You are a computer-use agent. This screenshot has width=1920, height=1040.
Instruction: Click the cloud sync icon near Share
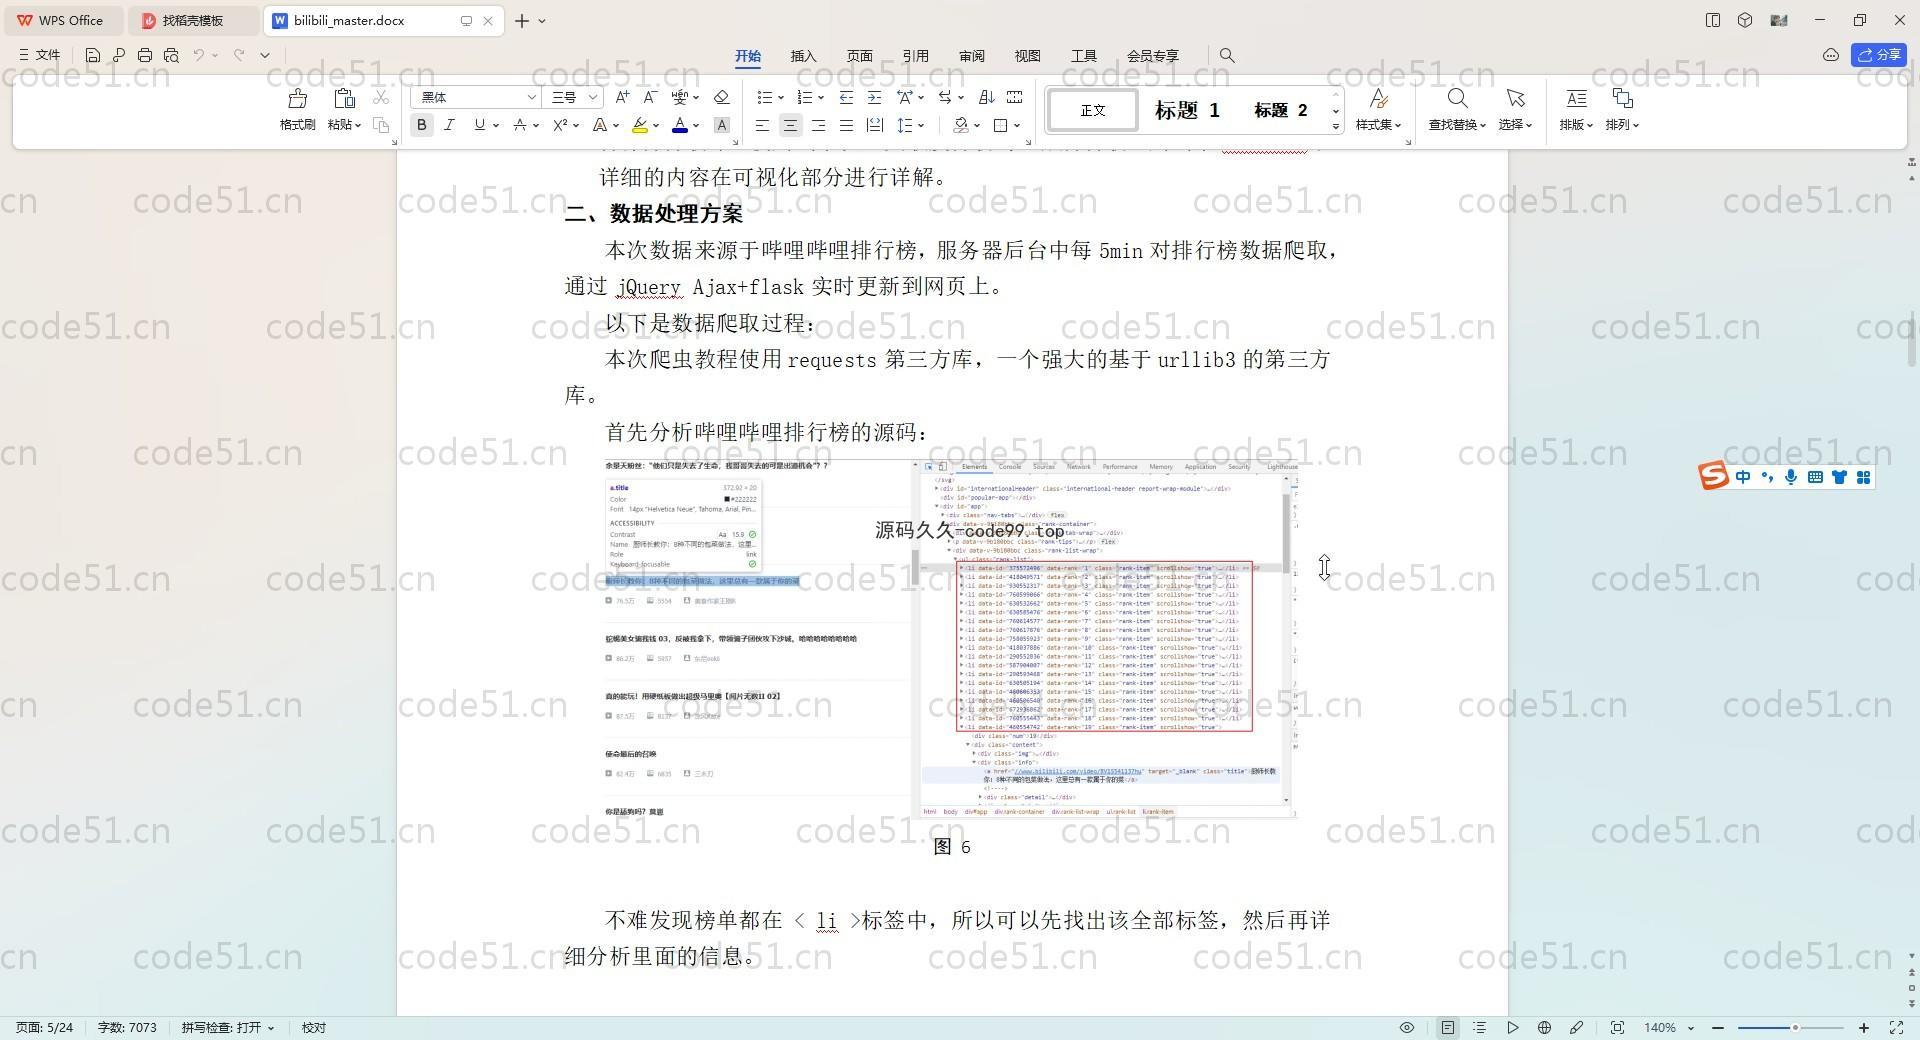[1831, 56]
